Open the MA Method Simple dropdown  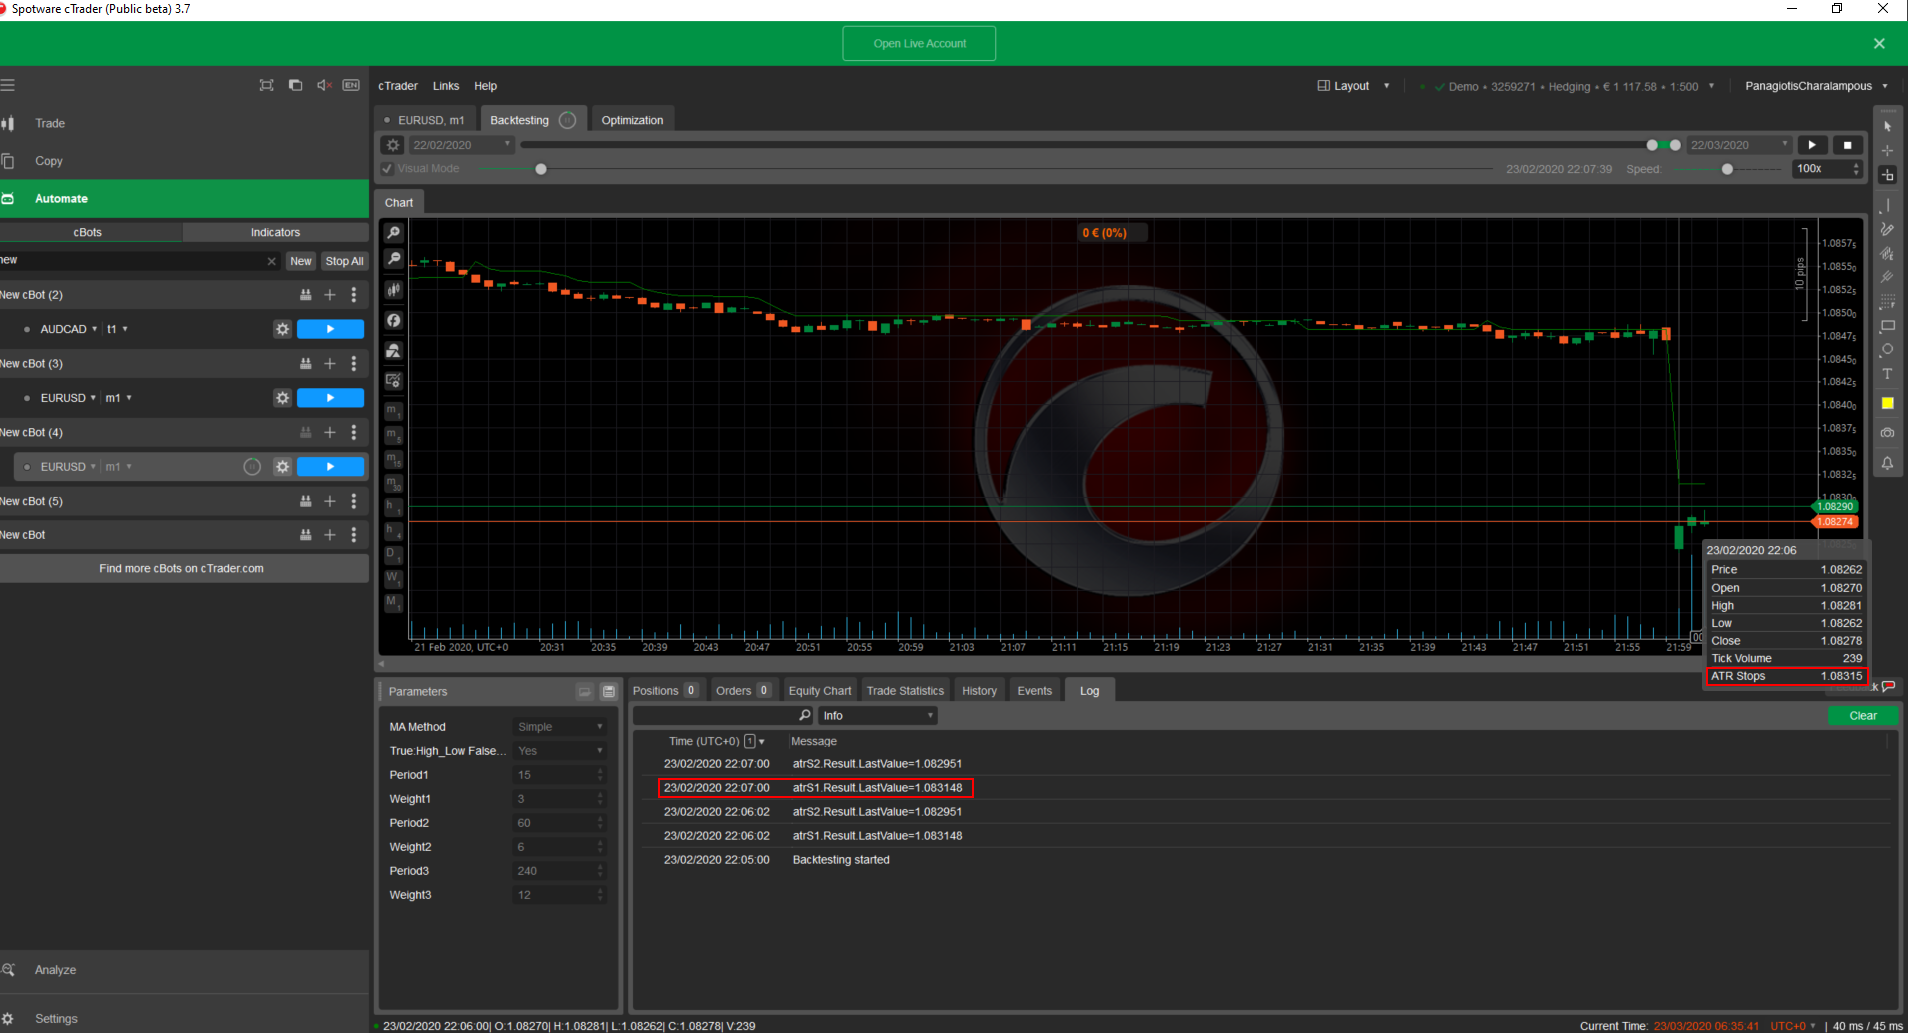click(x=559, y=727)
